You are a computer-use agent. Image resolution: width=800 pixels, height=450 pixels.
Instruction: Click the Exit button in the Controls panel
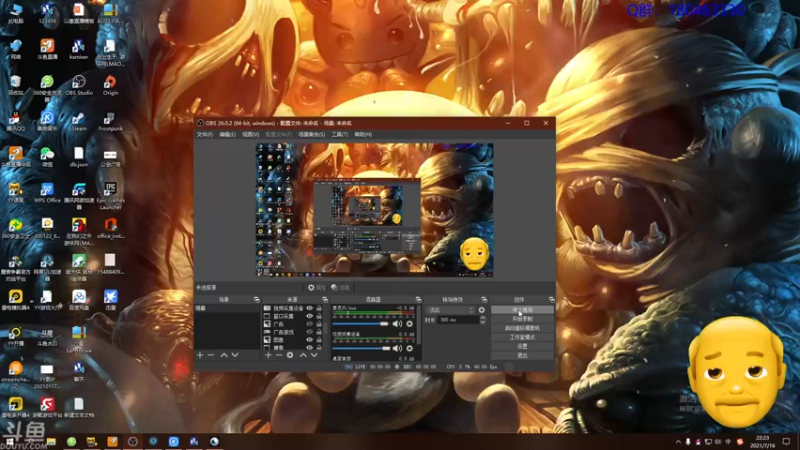pyautogui.click(x=522, y=355)
